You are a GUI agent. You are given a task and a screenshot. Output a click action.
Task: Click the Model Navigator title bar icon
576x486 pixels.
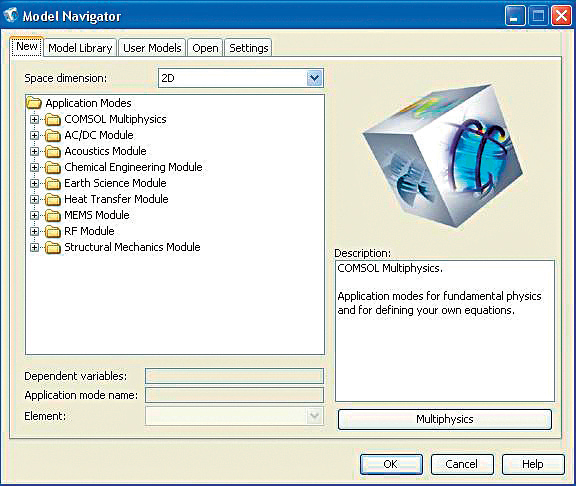click(x=11, y=15)
